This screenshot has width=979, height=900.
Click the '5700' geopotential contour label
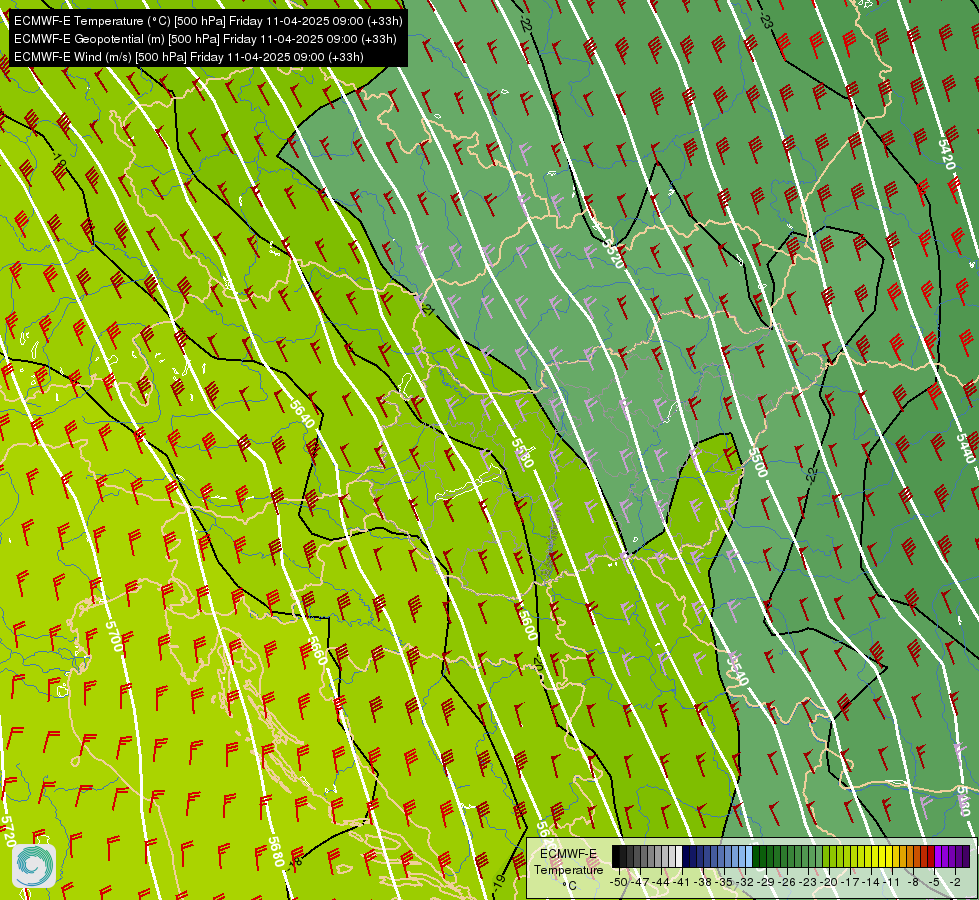pos(114,636)
